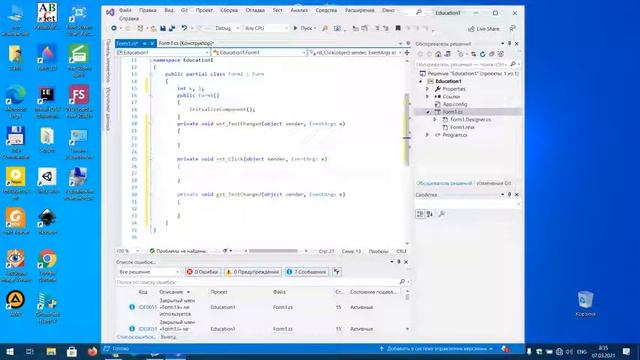Image resolution: width=640 pixels, height=360 pixels.
Task: Click the Live Share button
Action: [x=484, y=29]
